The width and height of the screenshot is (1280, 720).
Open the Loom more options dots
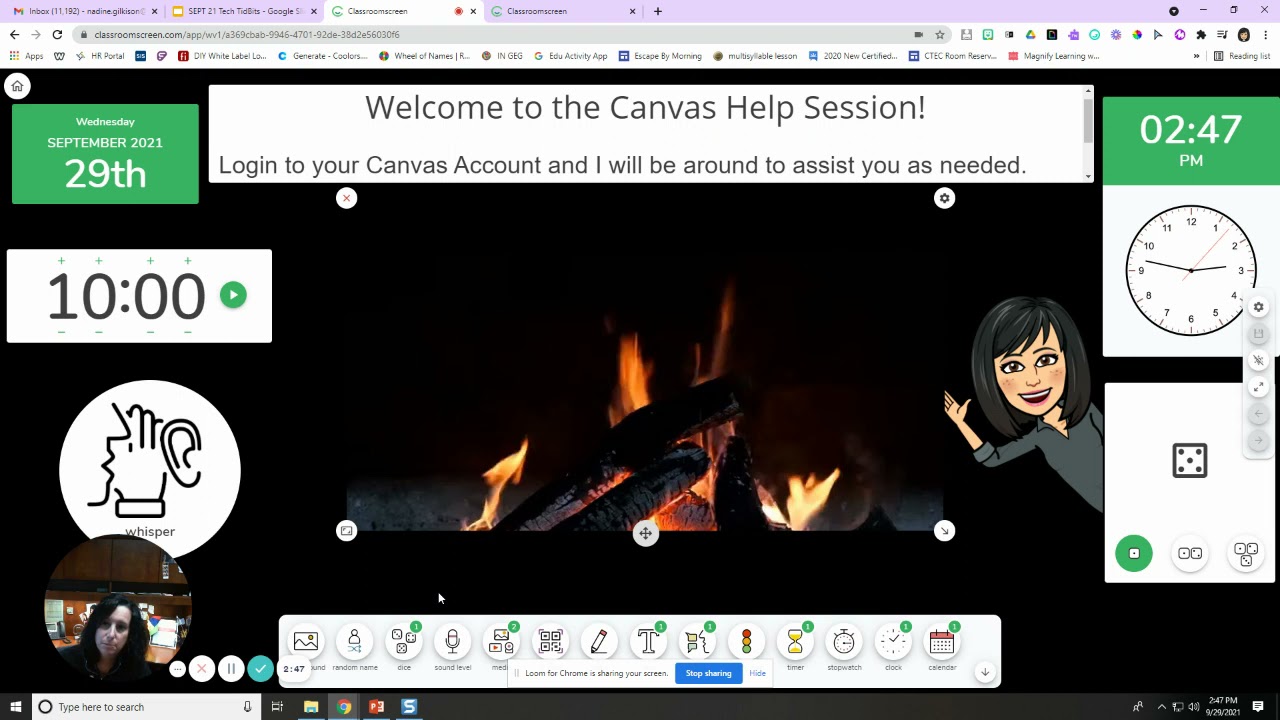click(x=177, y=669)
